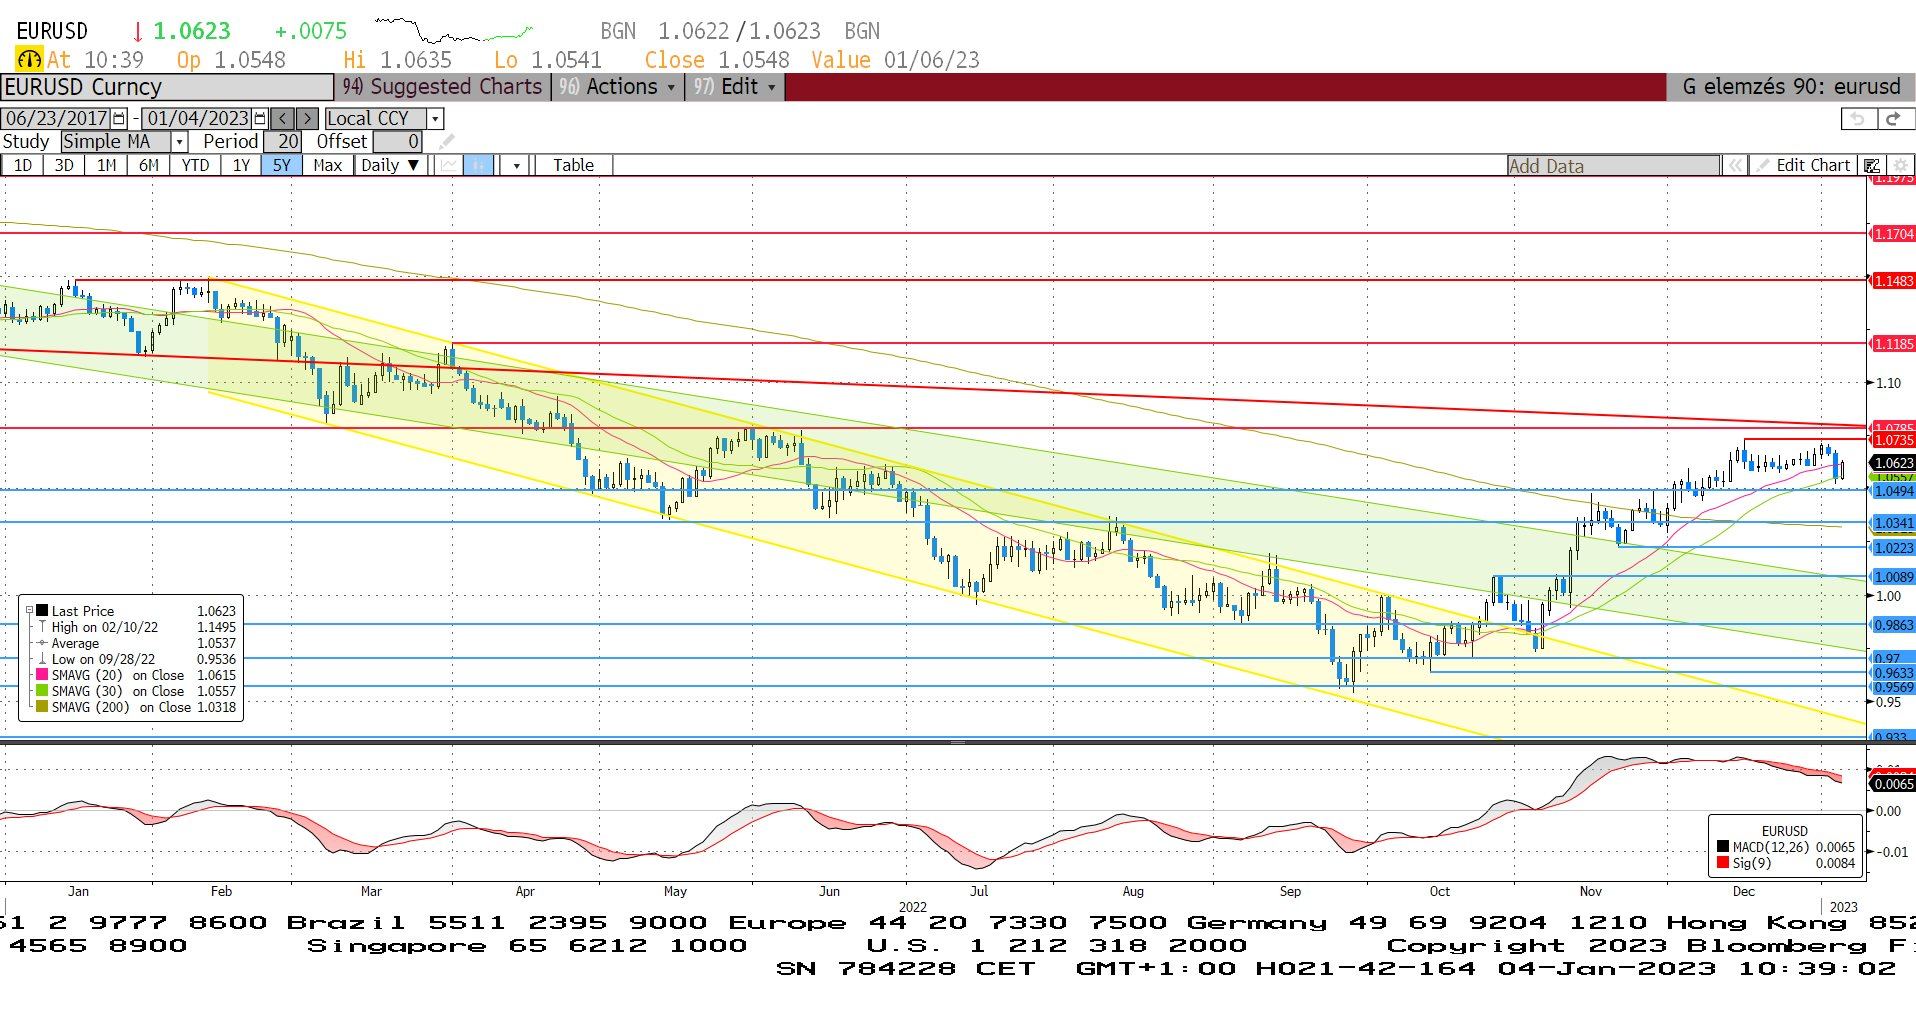
Task: Shift date range backward with left arrow
Action: point(283,118)
